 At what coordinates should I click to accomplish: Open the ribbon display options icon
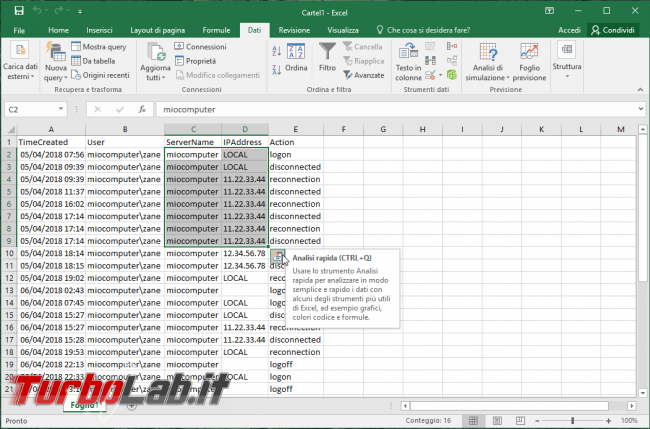549,11
